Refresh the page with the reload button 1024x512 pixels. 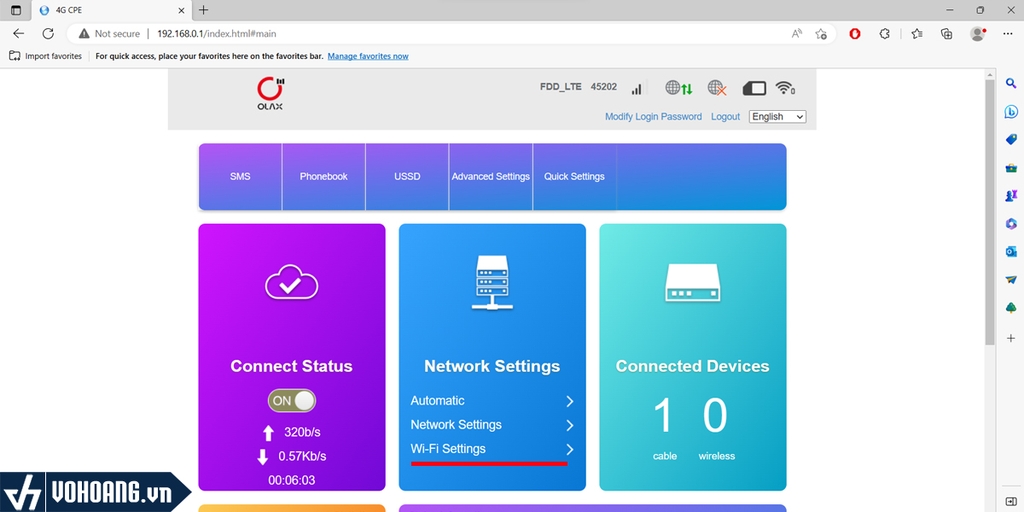[x=47, y=34]
